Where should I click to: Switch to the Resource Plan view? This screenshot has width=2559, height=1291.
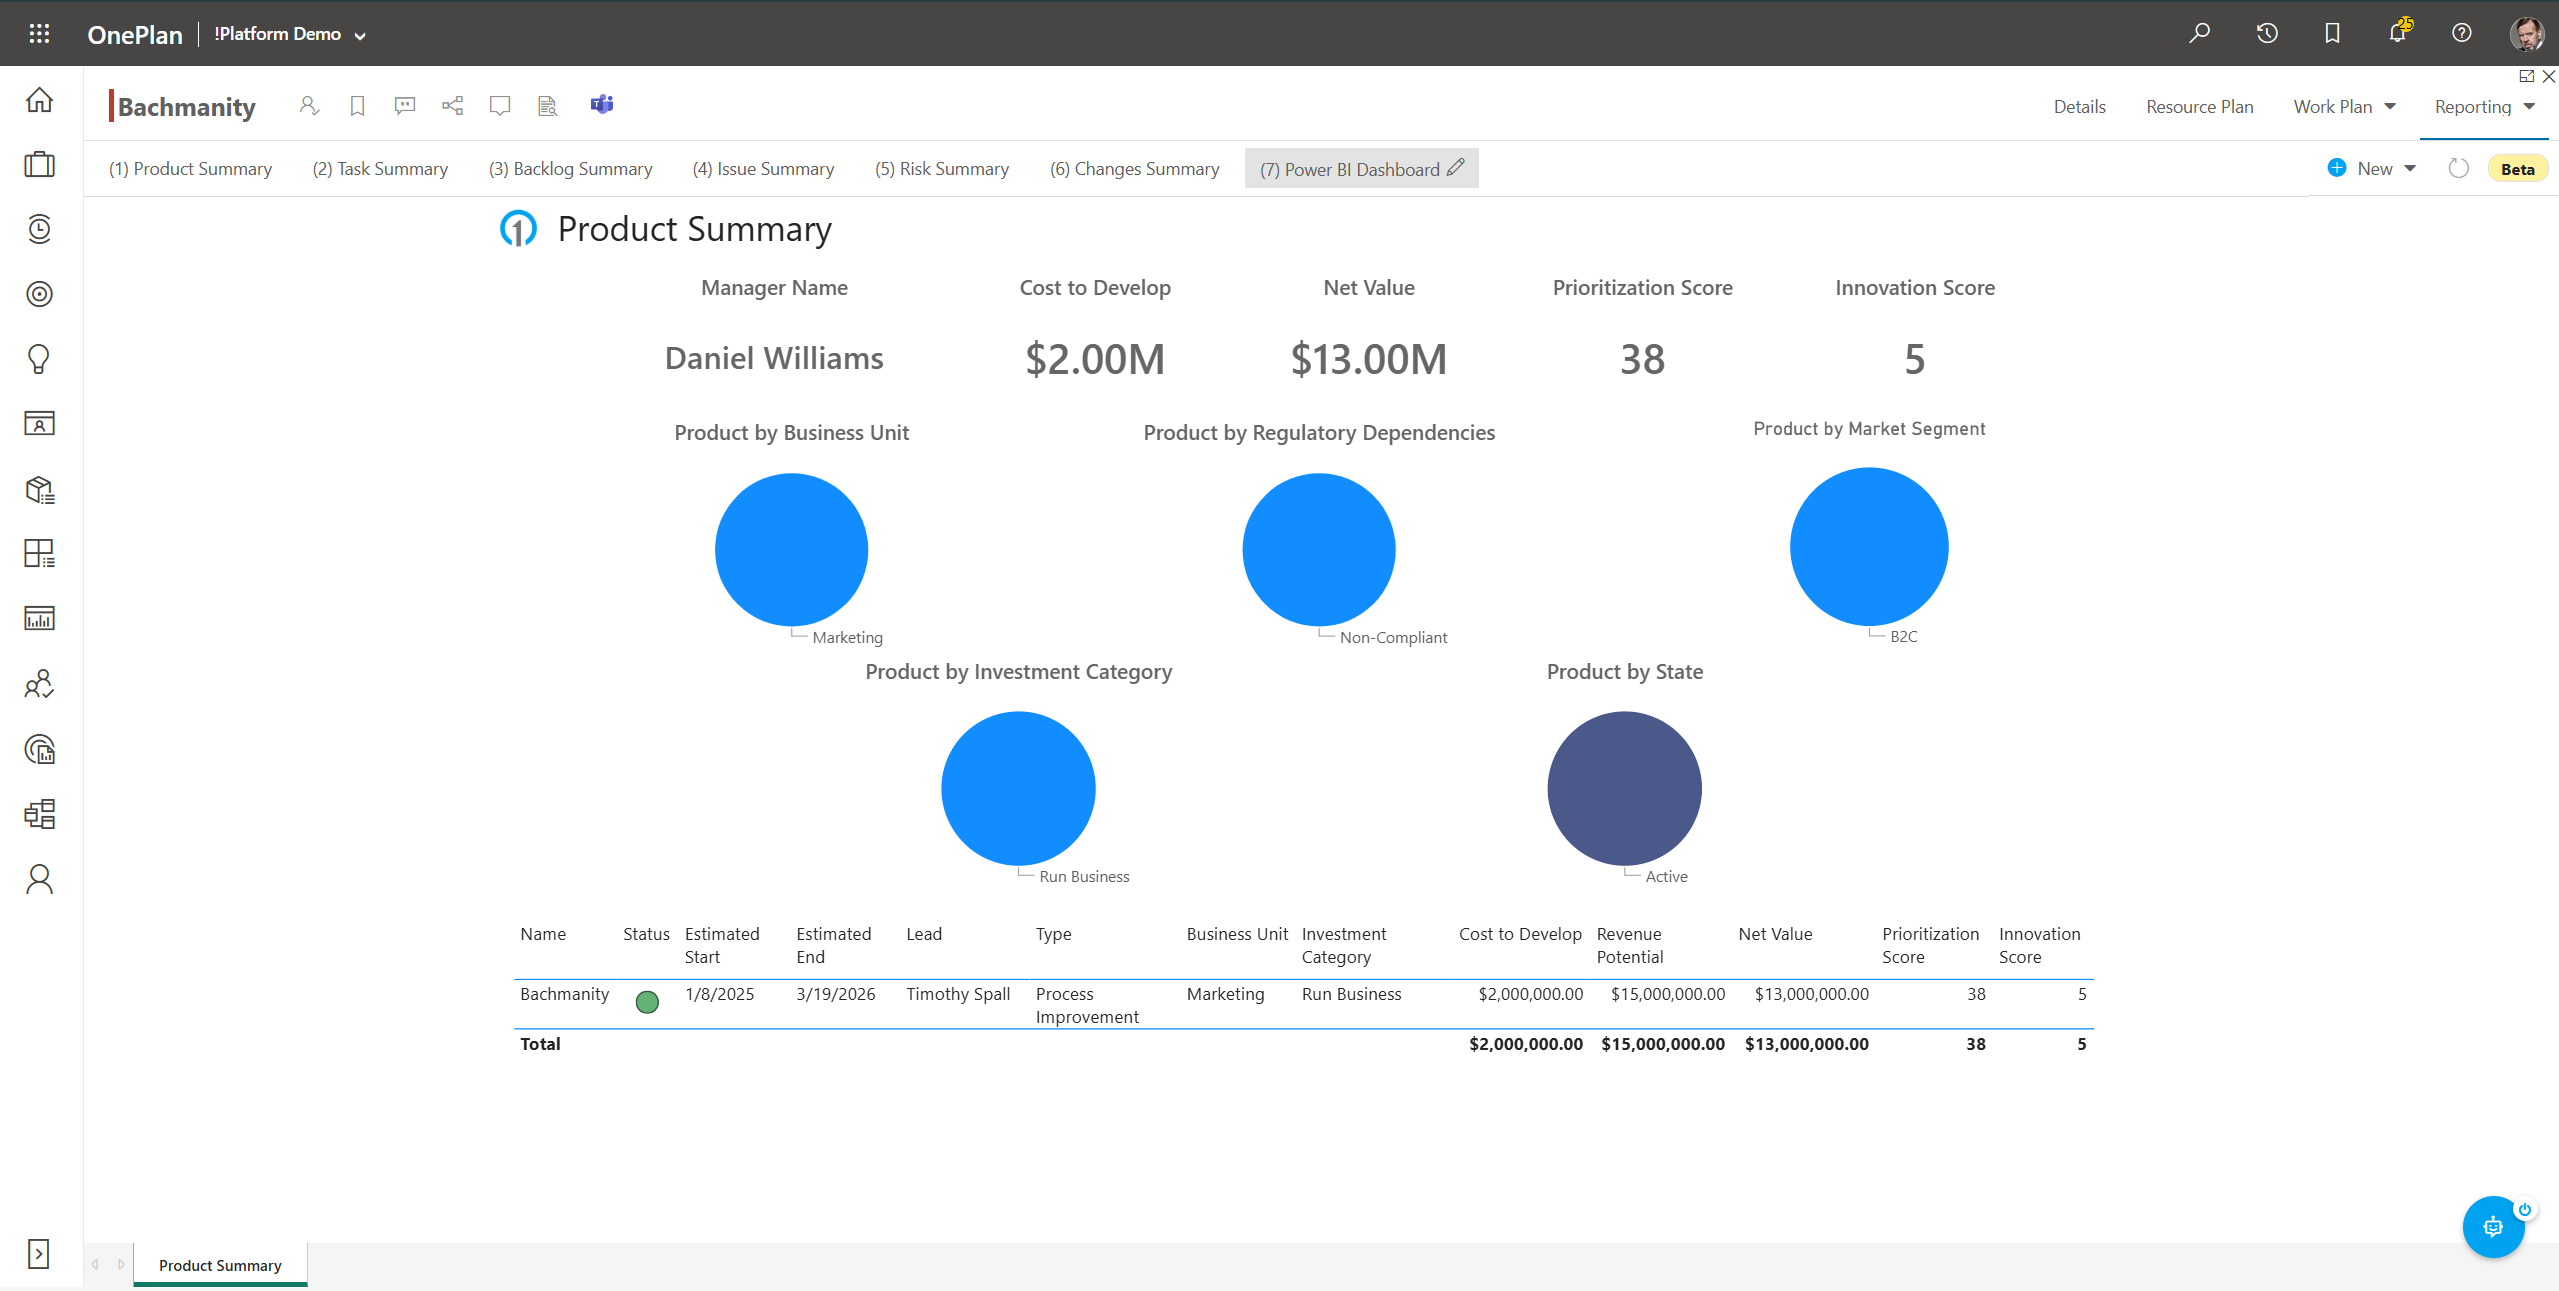coord(2199,107)
